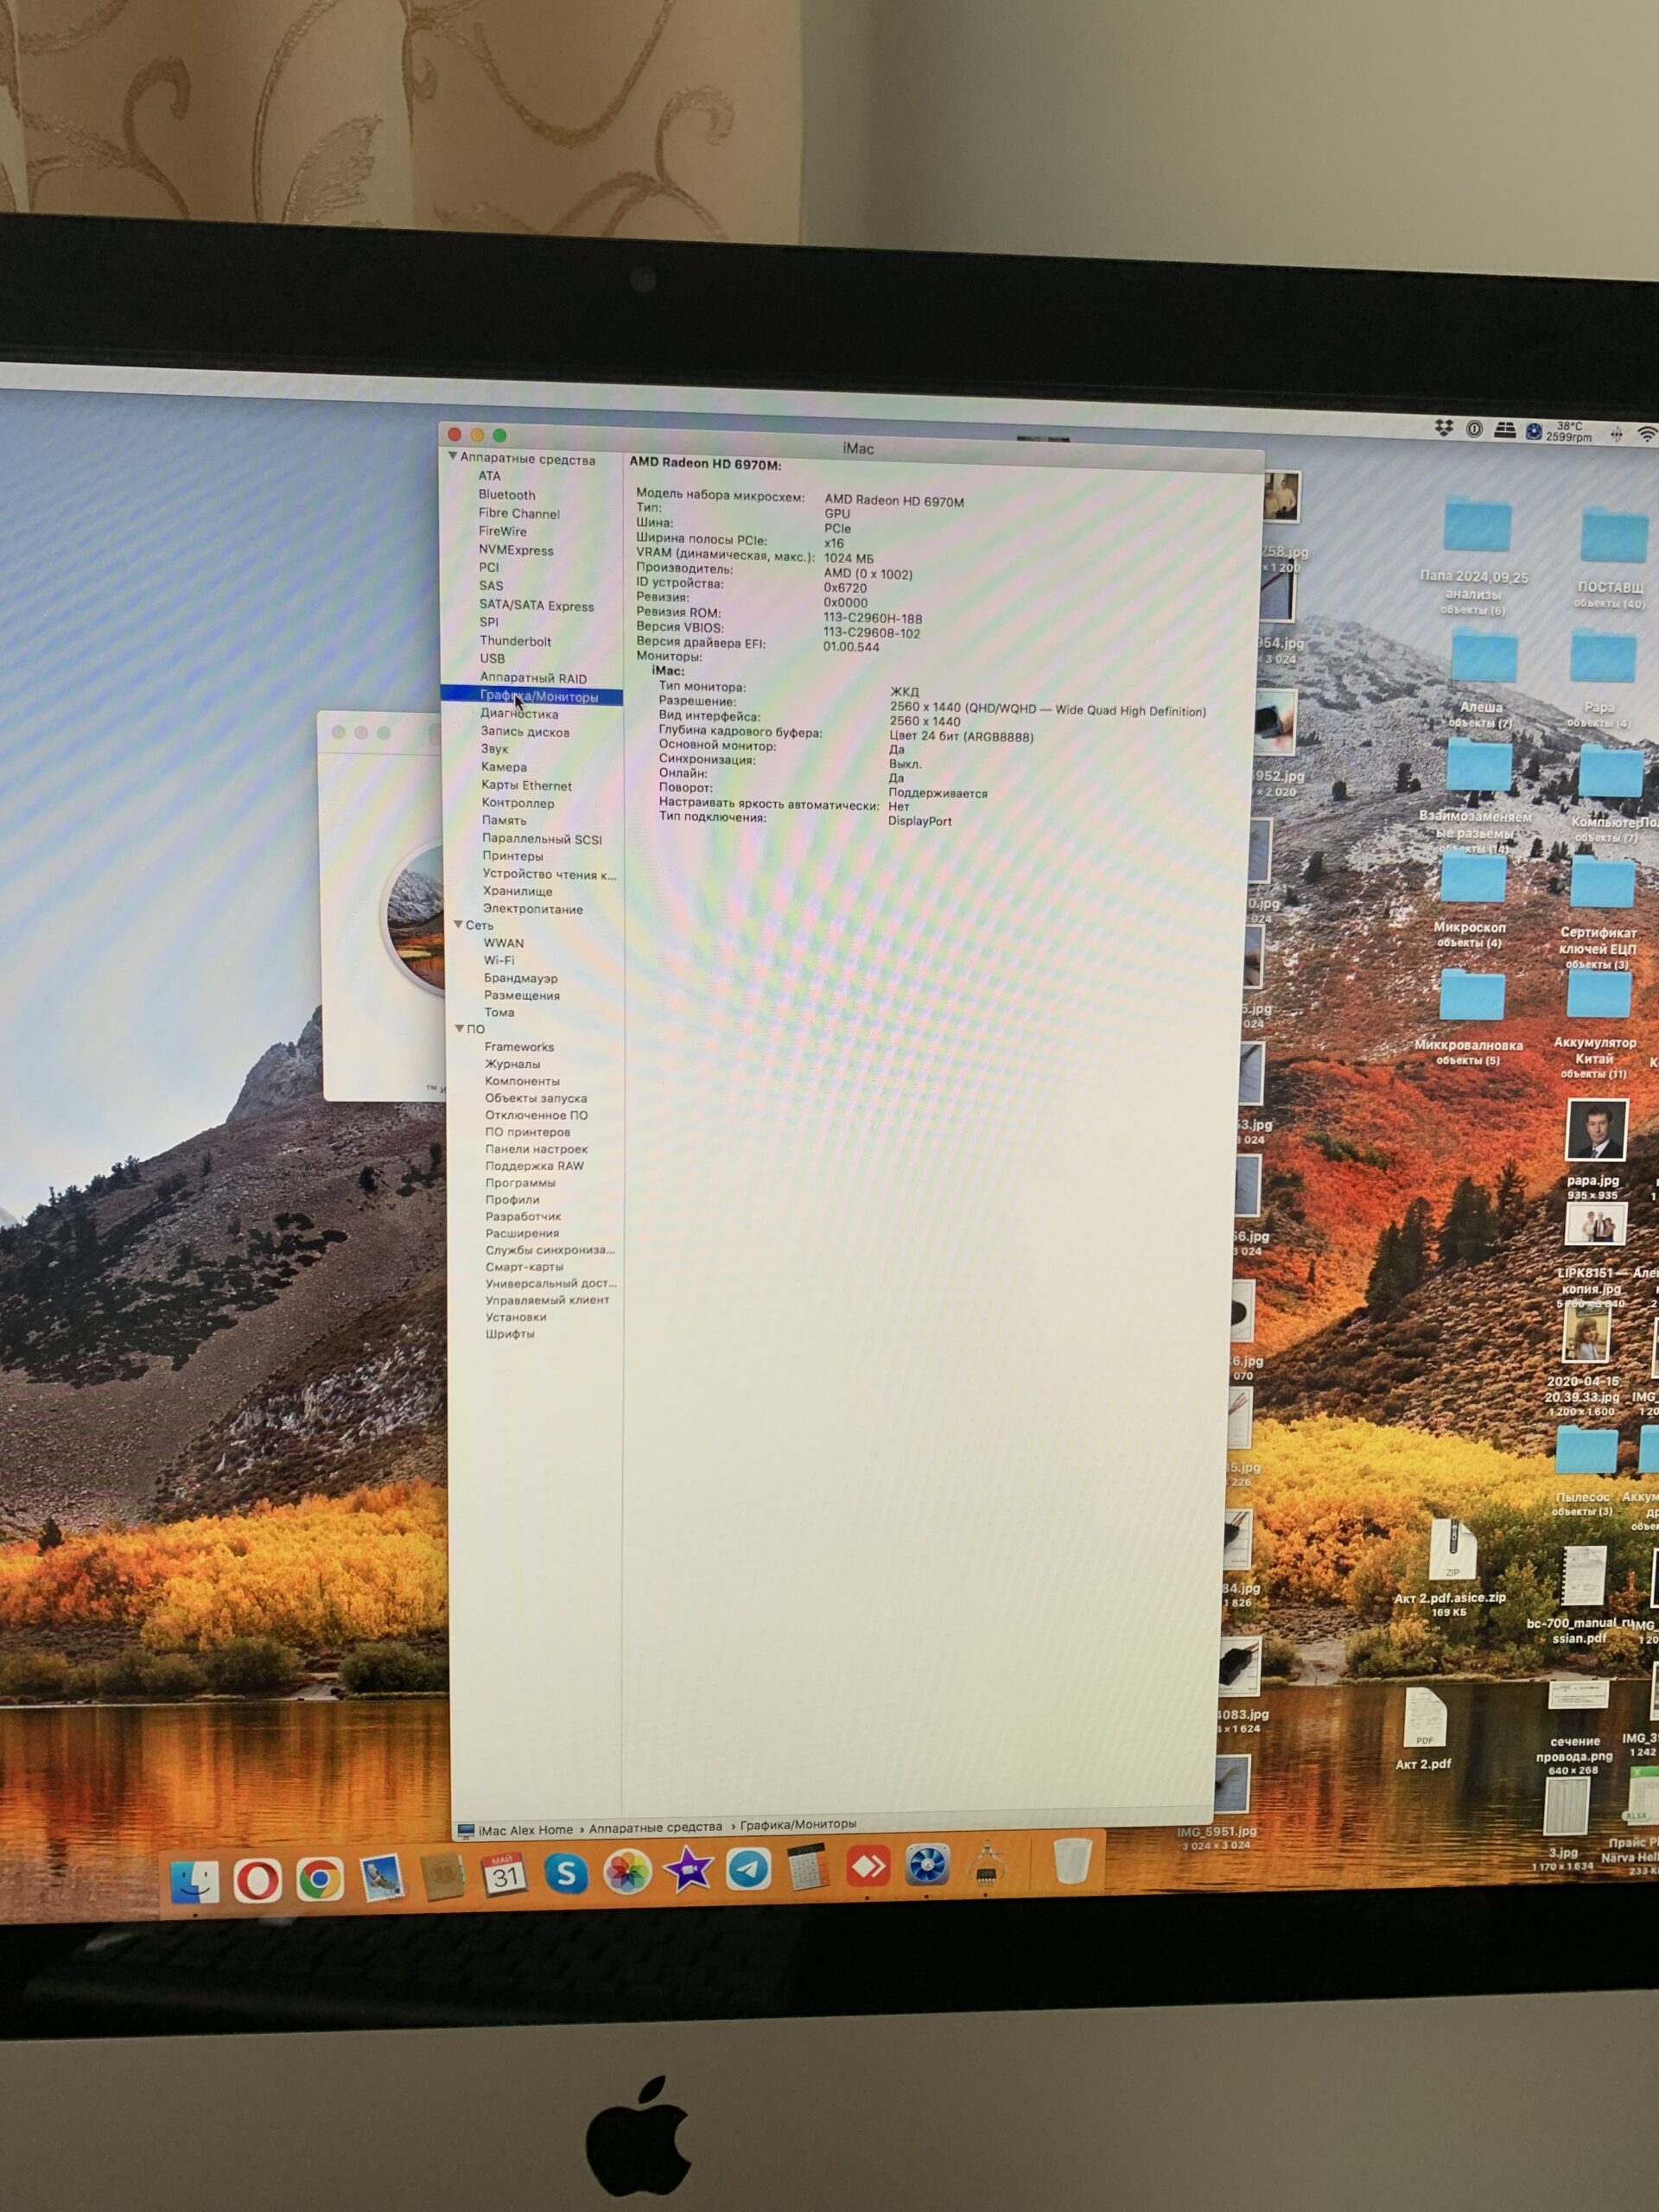Launch iMovie from the Dock
Screen dimensions: 1659x2212
(688, 1869)
